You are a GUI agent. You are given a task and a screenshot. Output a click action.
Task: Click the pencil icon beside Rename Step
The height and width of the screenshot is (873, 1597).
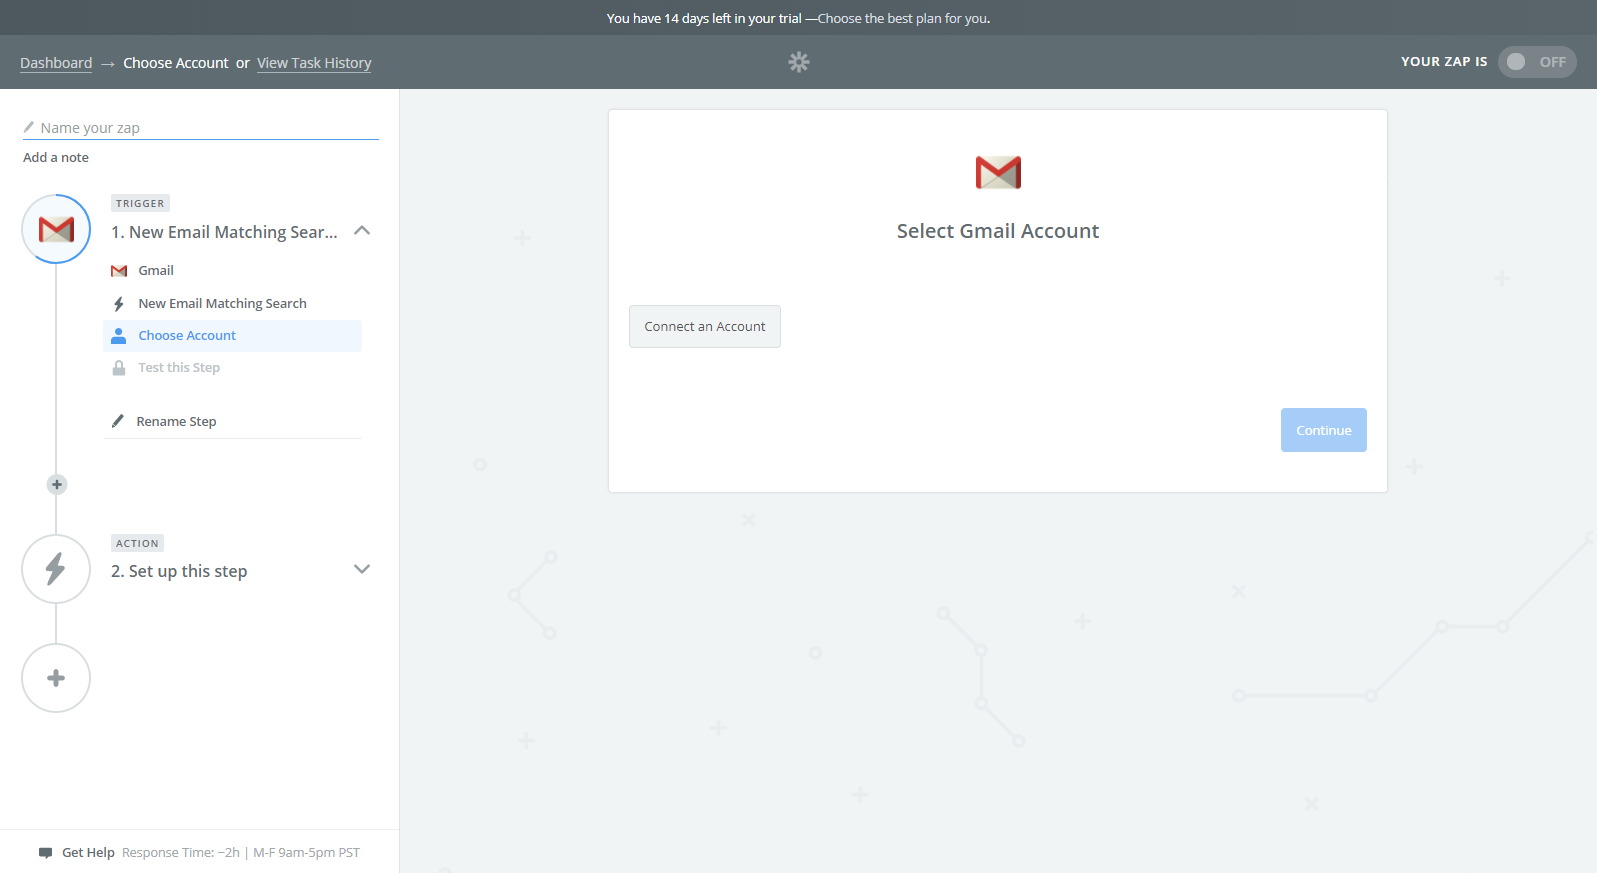pos(118,421)
